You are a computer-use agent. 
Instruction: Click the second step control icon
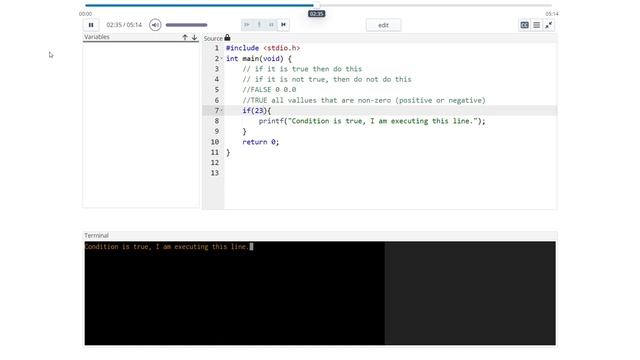click(x=259, y=24)
